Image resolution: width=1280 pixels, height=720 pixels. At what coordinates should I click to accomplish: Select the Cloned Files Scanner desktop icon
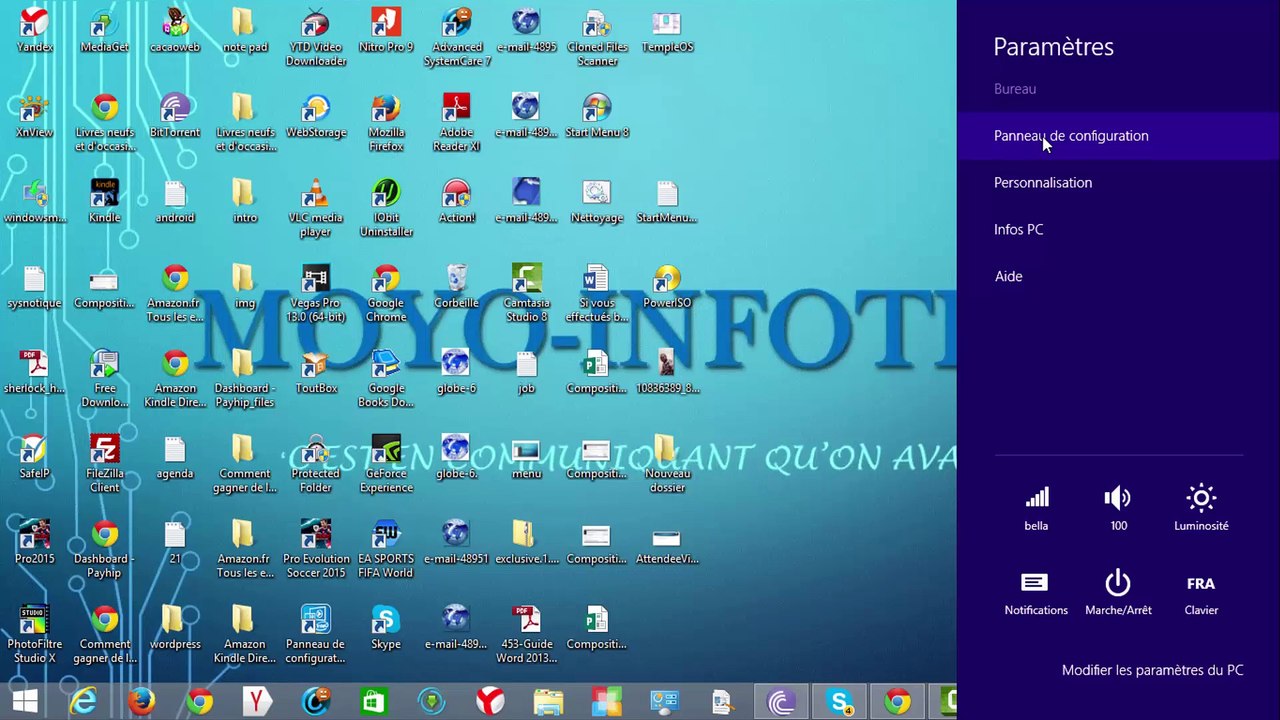coord(597,38)
